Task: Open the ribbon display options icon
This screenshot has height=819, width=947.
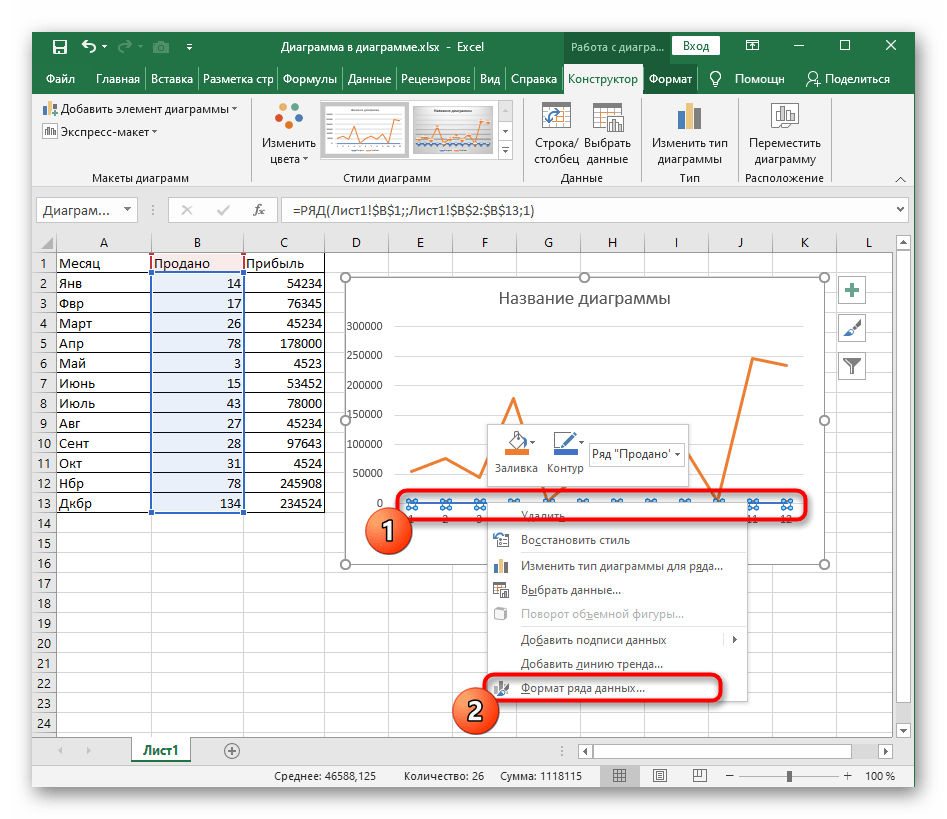Action: tap(752, 45)
